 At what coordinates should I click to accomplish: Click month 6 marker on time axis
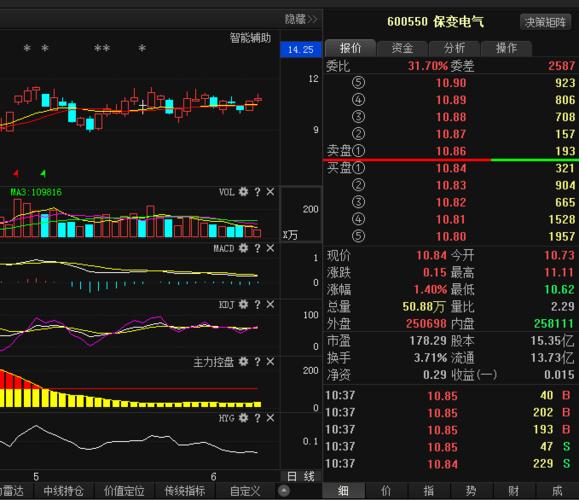click(x=213, y=477)
